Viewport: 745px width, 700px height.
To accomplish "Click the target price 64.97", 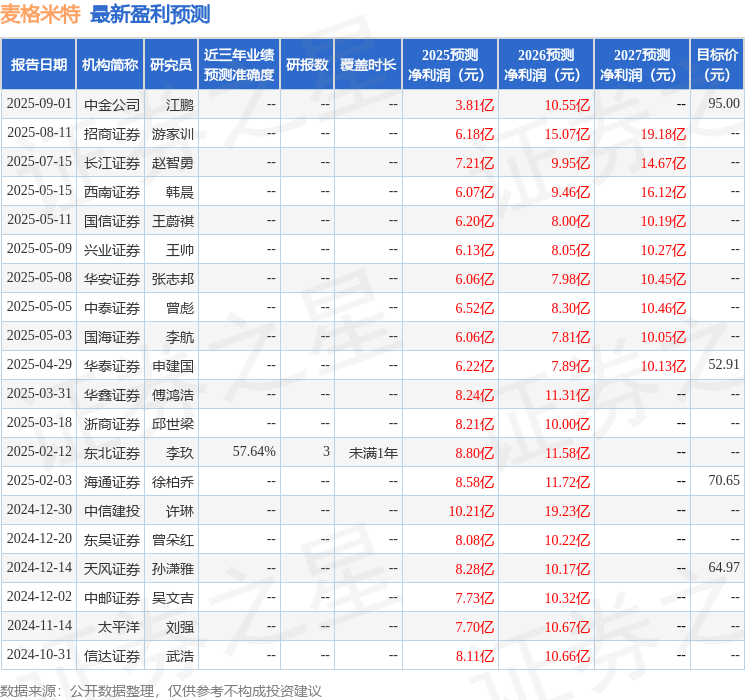I will click(x=724, y=567).
